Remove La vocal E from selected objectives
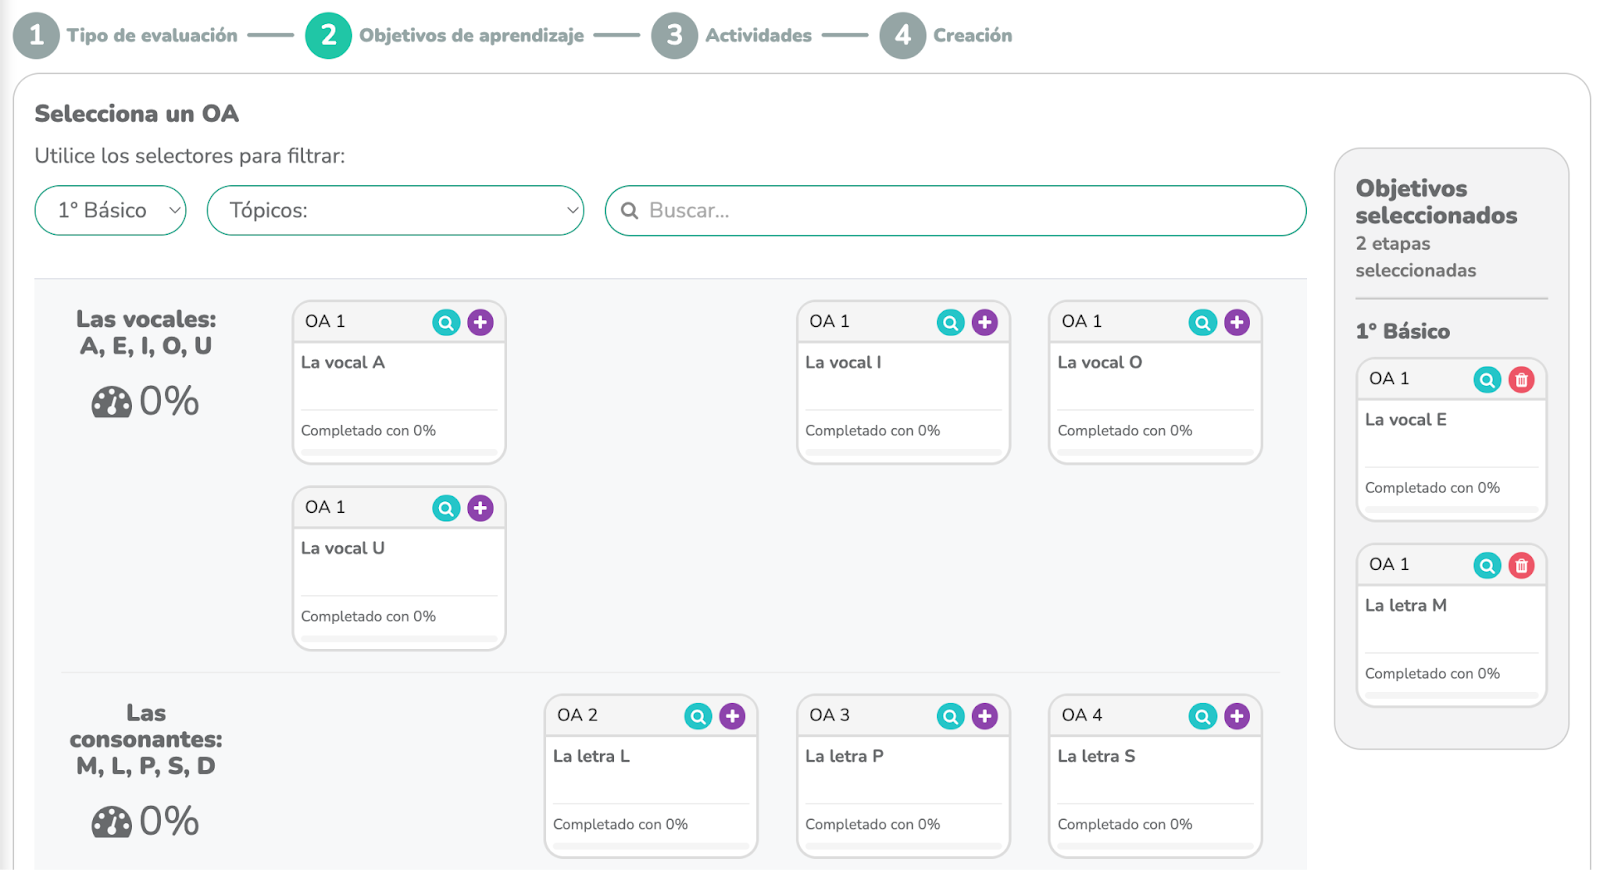This screenshot has width=1600, height=870. tap(1521, 380)
